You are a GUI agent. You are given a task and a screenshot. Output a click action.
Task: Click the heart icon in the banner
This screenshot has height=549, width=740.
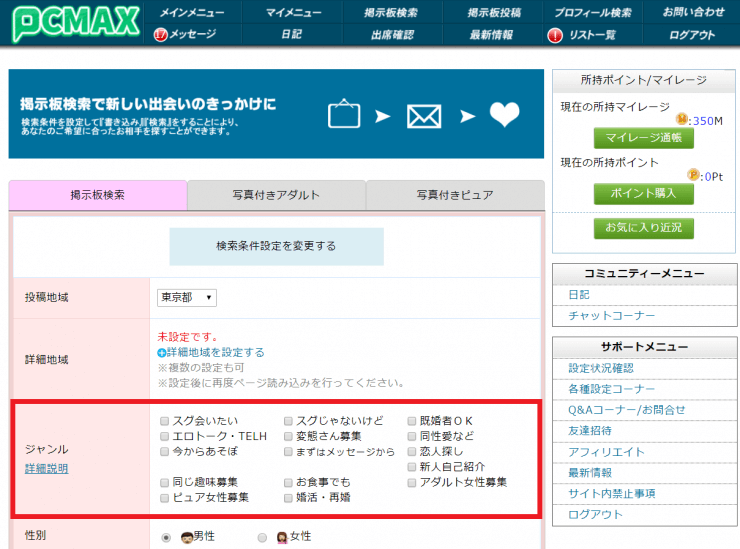tap(505, 116)
